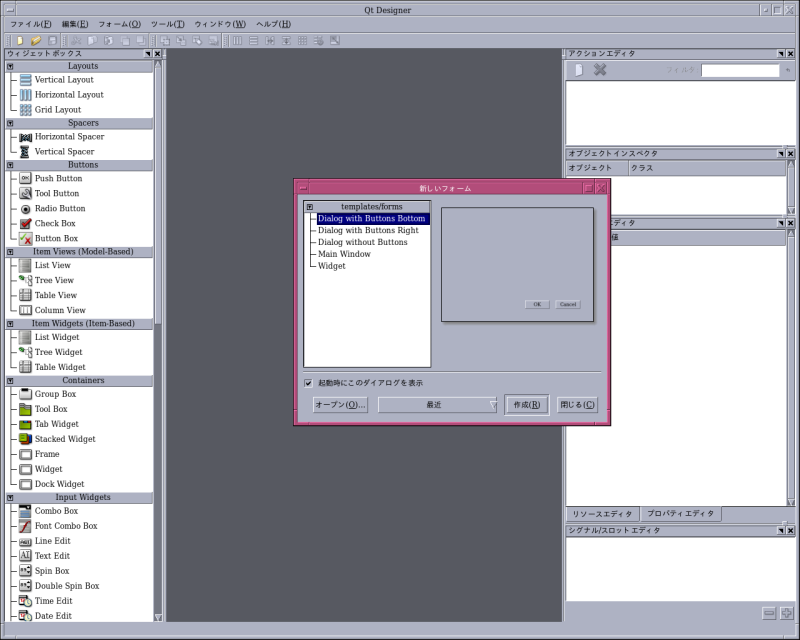This screenshot has width=800, height=640.
Task: Click the オープン(O)... button
Action: tap(340, 405)
